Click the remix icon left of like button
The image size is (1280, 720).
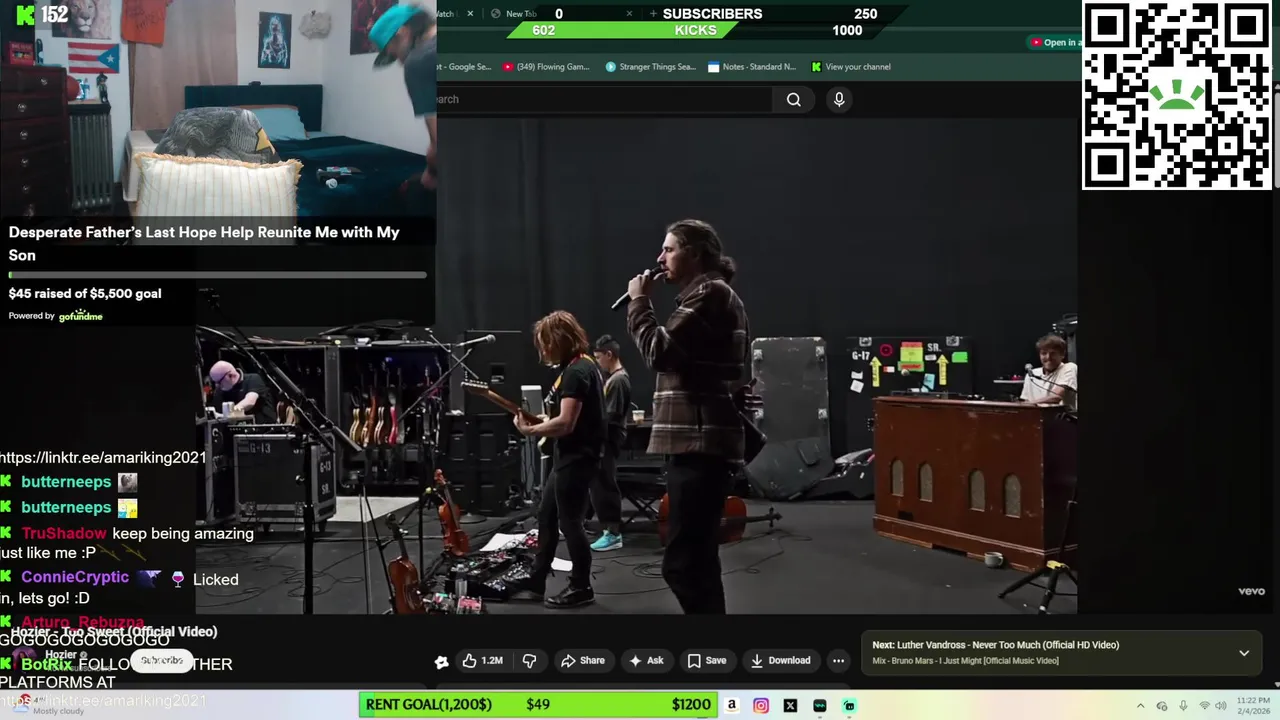click(x=441, y=661)
